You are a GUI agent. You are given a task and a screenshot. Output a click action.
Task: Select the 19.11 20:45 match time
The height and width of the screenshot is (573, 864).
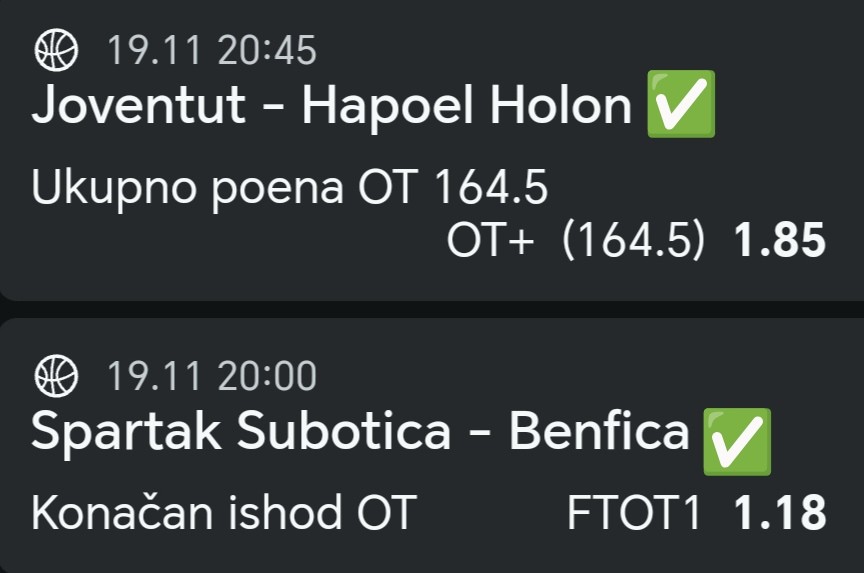click(211, 50)
